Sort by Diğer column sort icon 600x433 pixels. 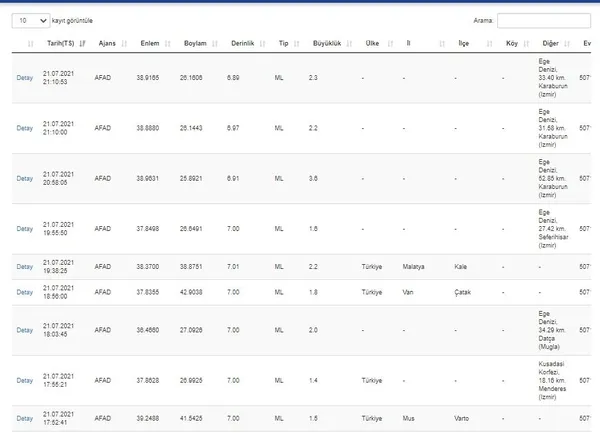pyautogui.click(x=567, y=44)
